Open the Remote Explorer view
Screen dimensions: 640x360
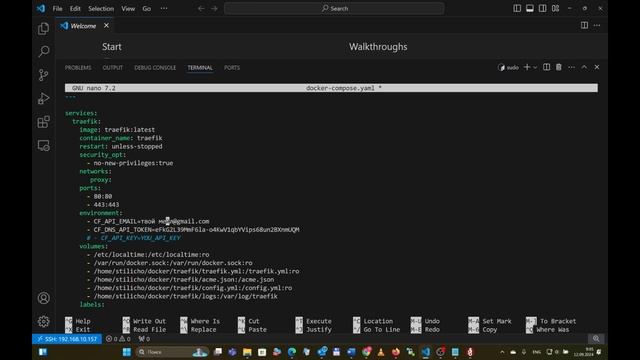click(x=44, y=145)
